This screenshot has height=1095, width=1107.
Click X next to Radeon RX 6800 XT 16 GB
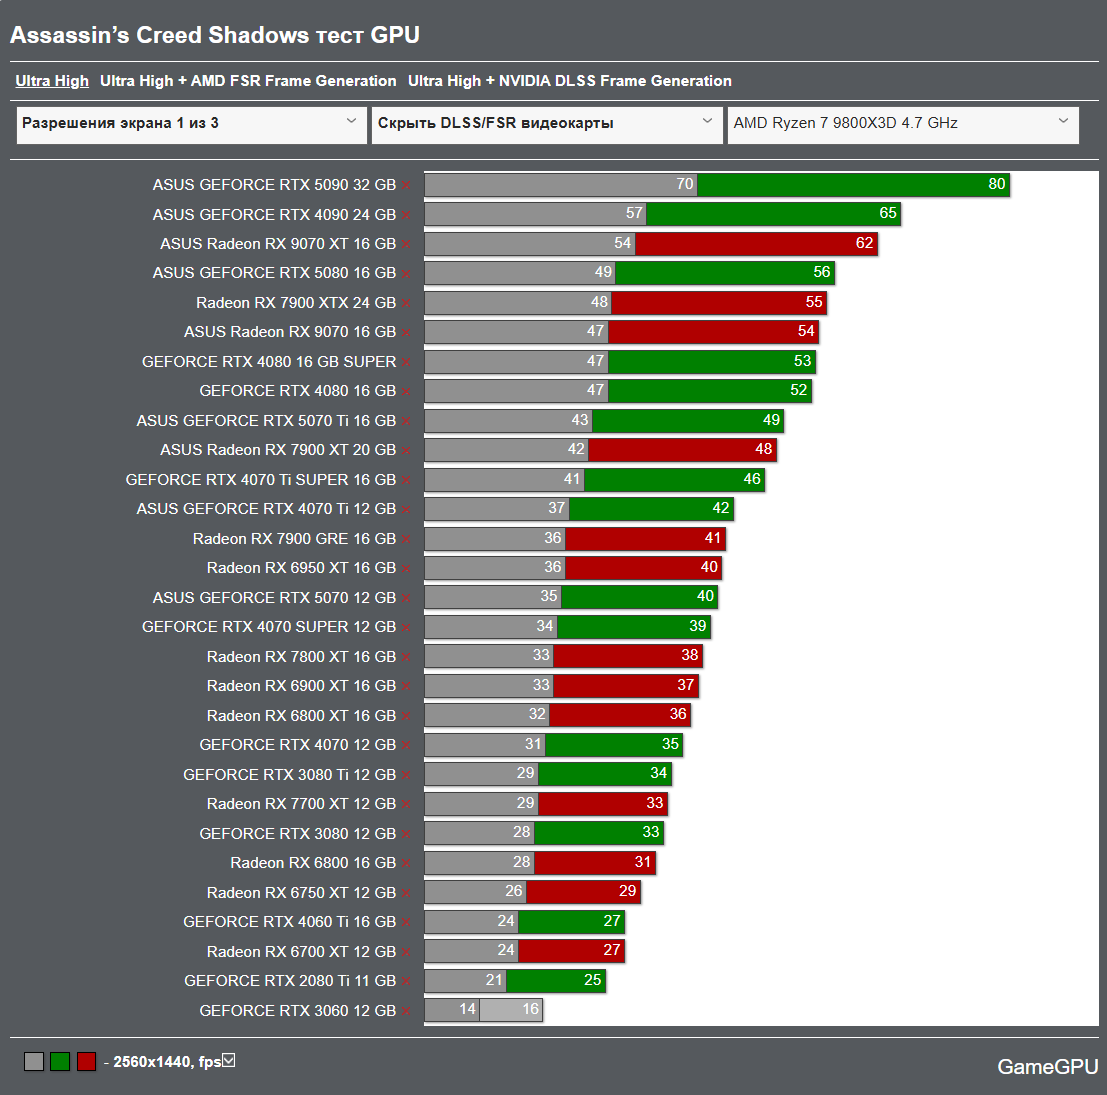coord(406,716)
